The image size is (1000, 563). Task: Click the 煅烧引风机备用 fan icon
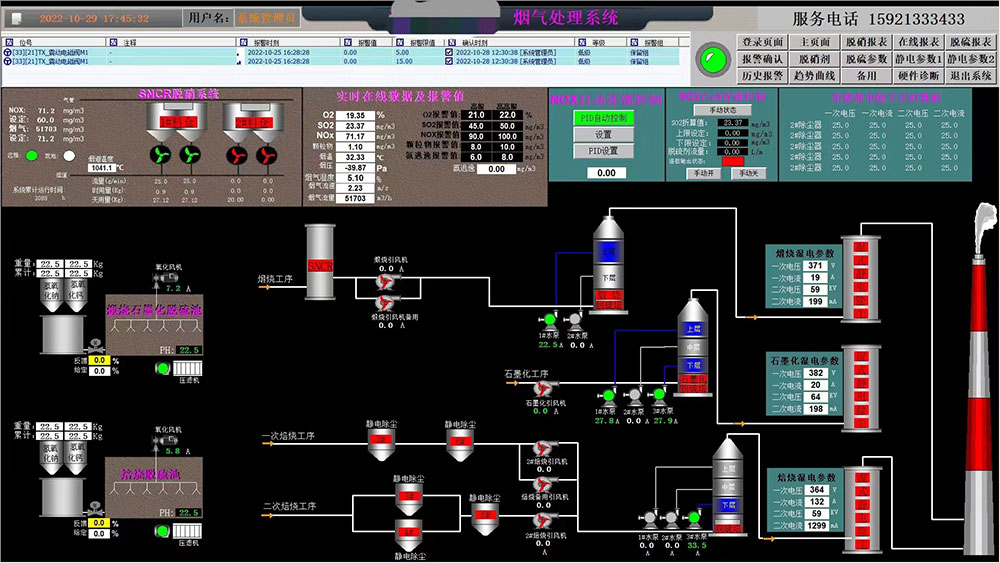(382, 301)
